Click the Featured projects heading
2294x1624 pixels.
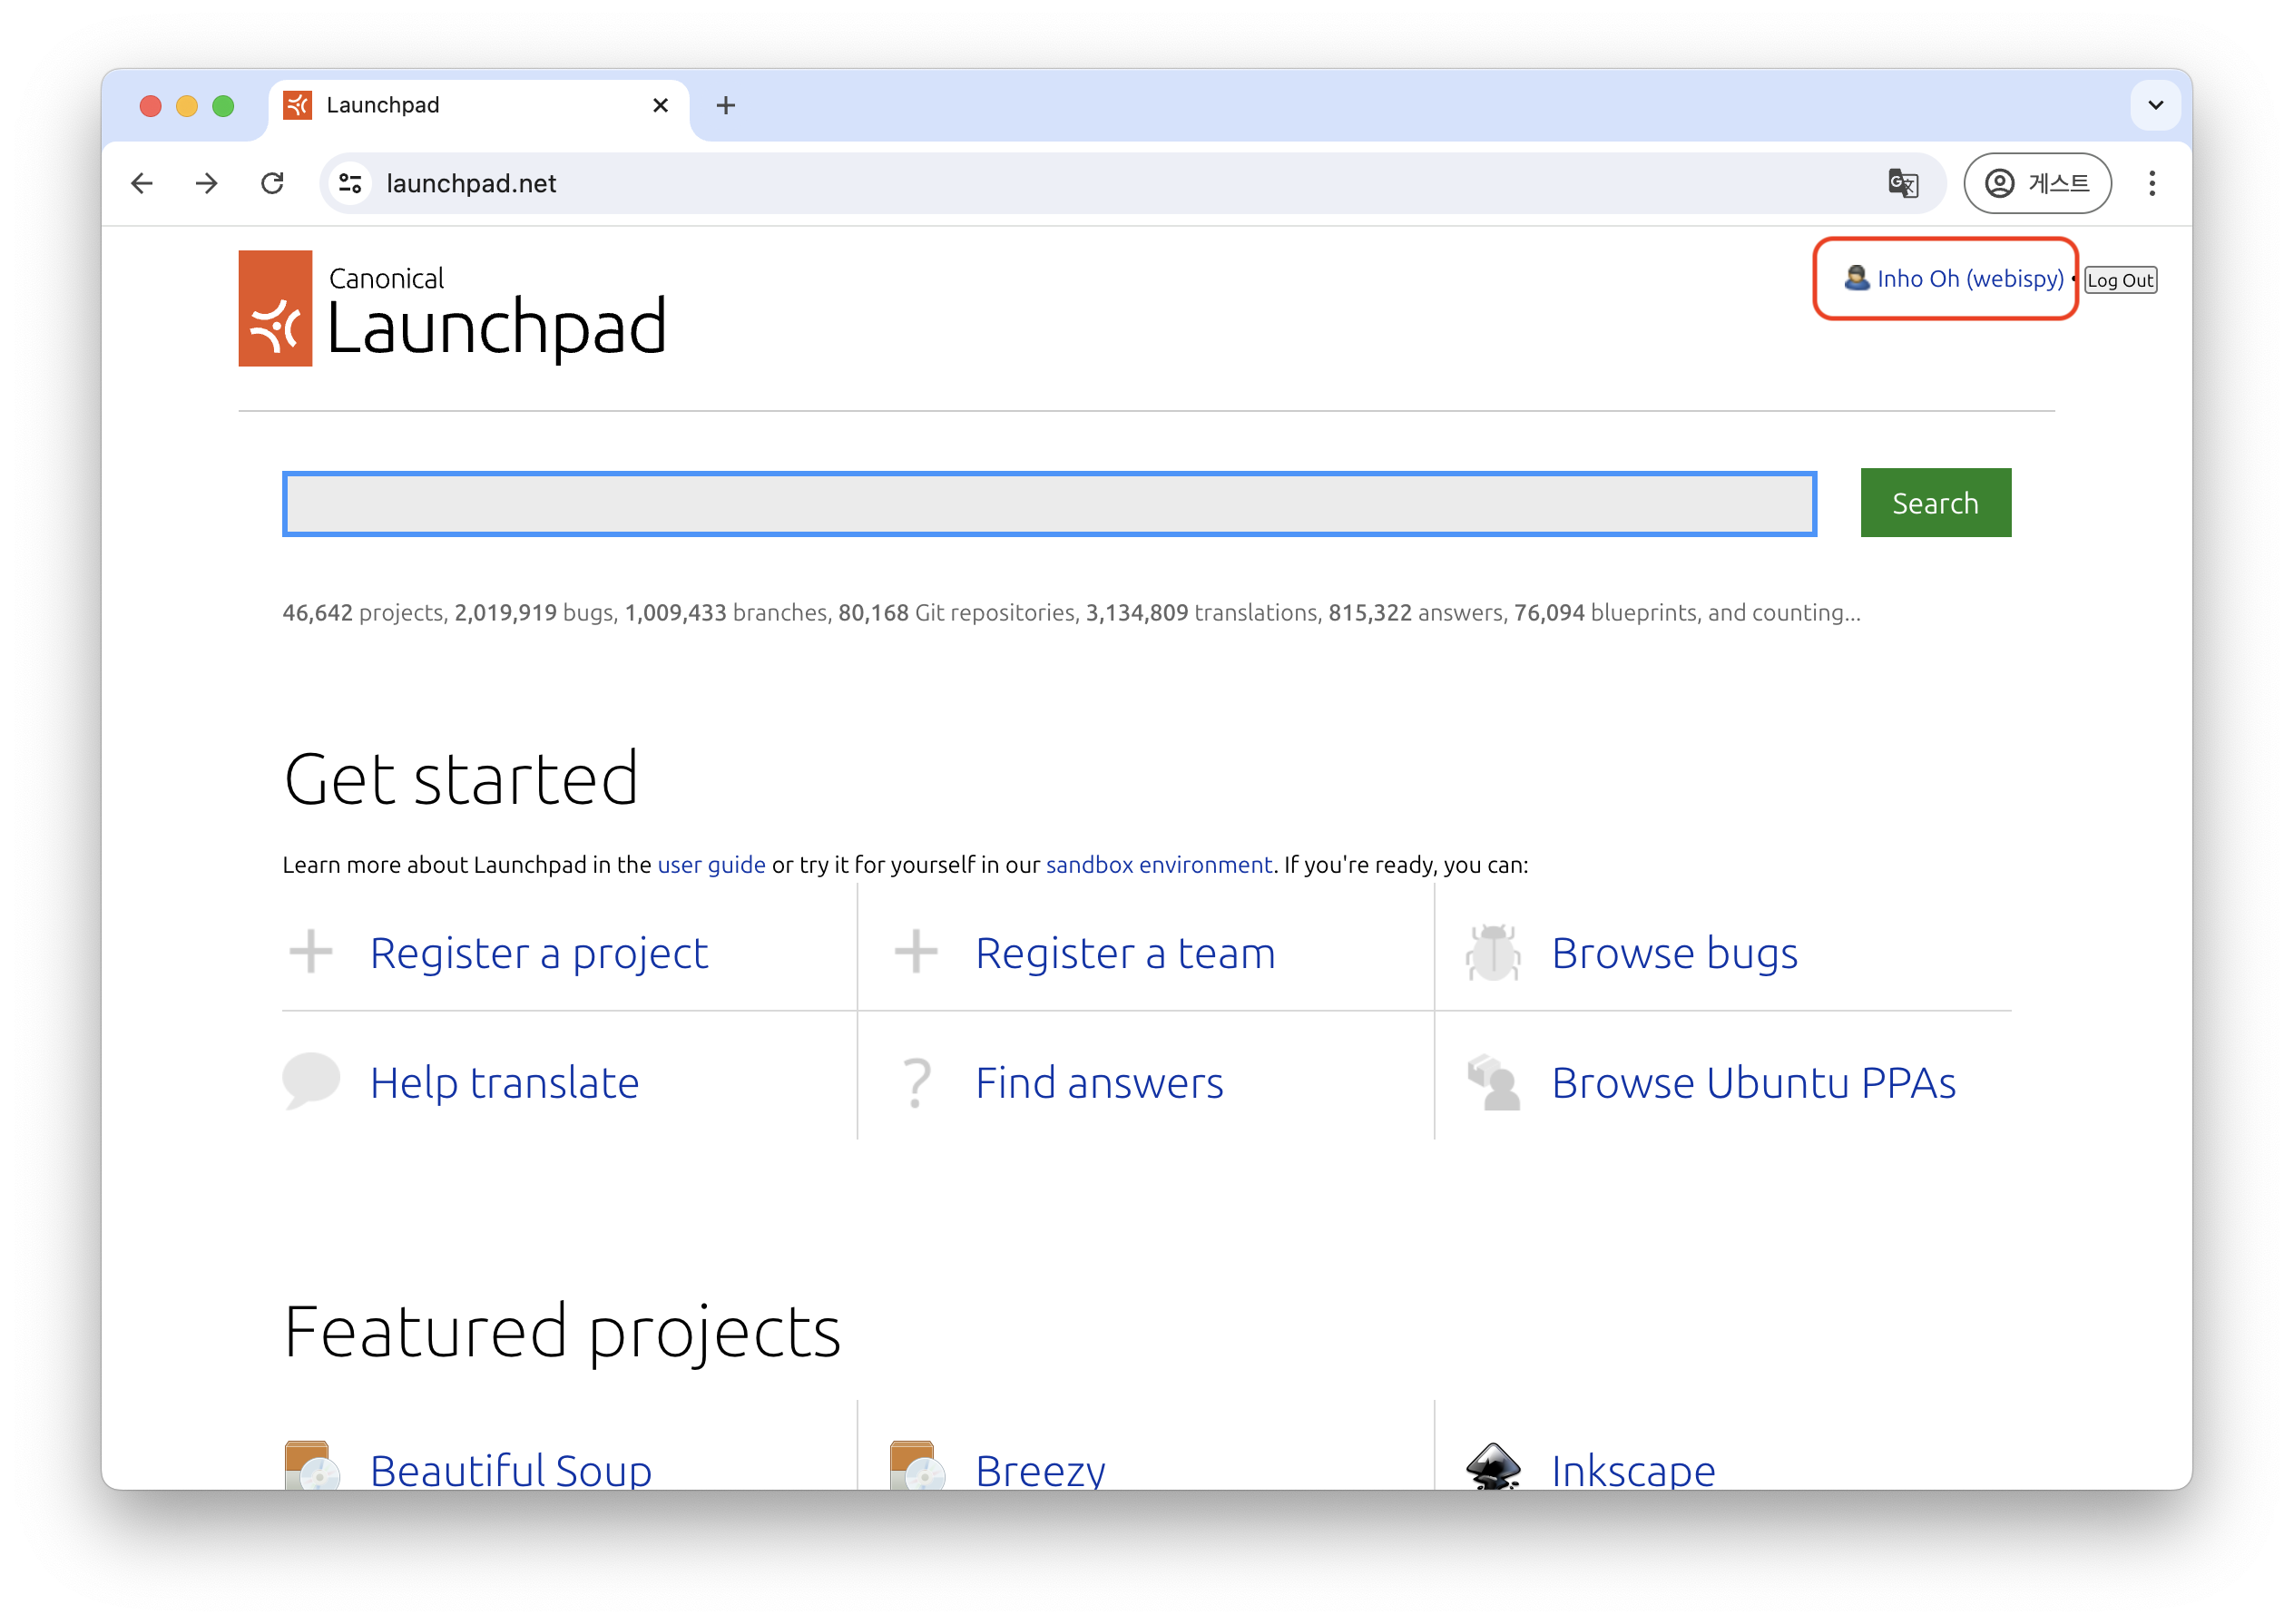(x=563, y=1332)
